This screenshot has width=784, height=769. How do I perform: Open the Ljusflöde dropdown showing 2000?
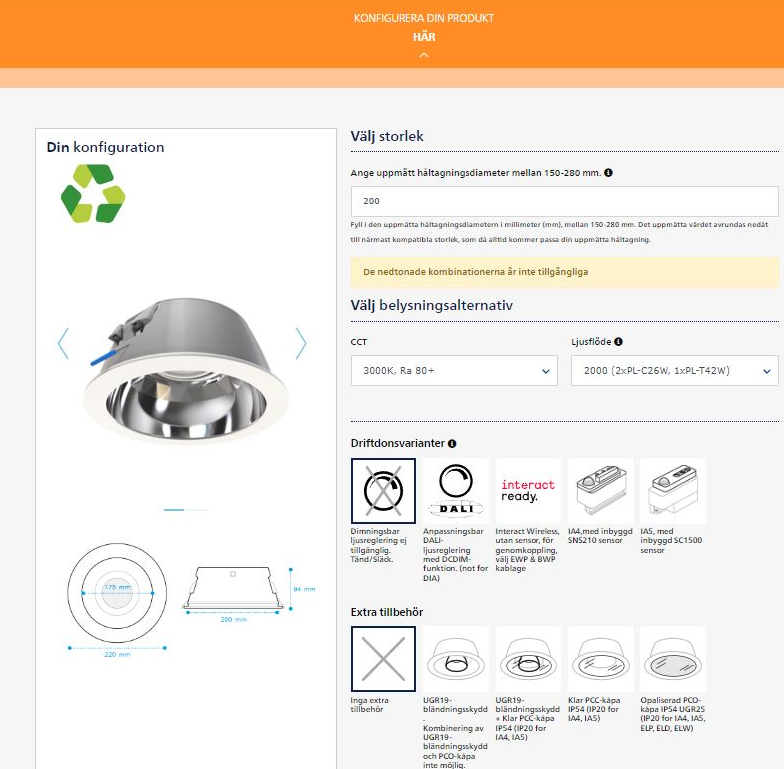[674, 370]
